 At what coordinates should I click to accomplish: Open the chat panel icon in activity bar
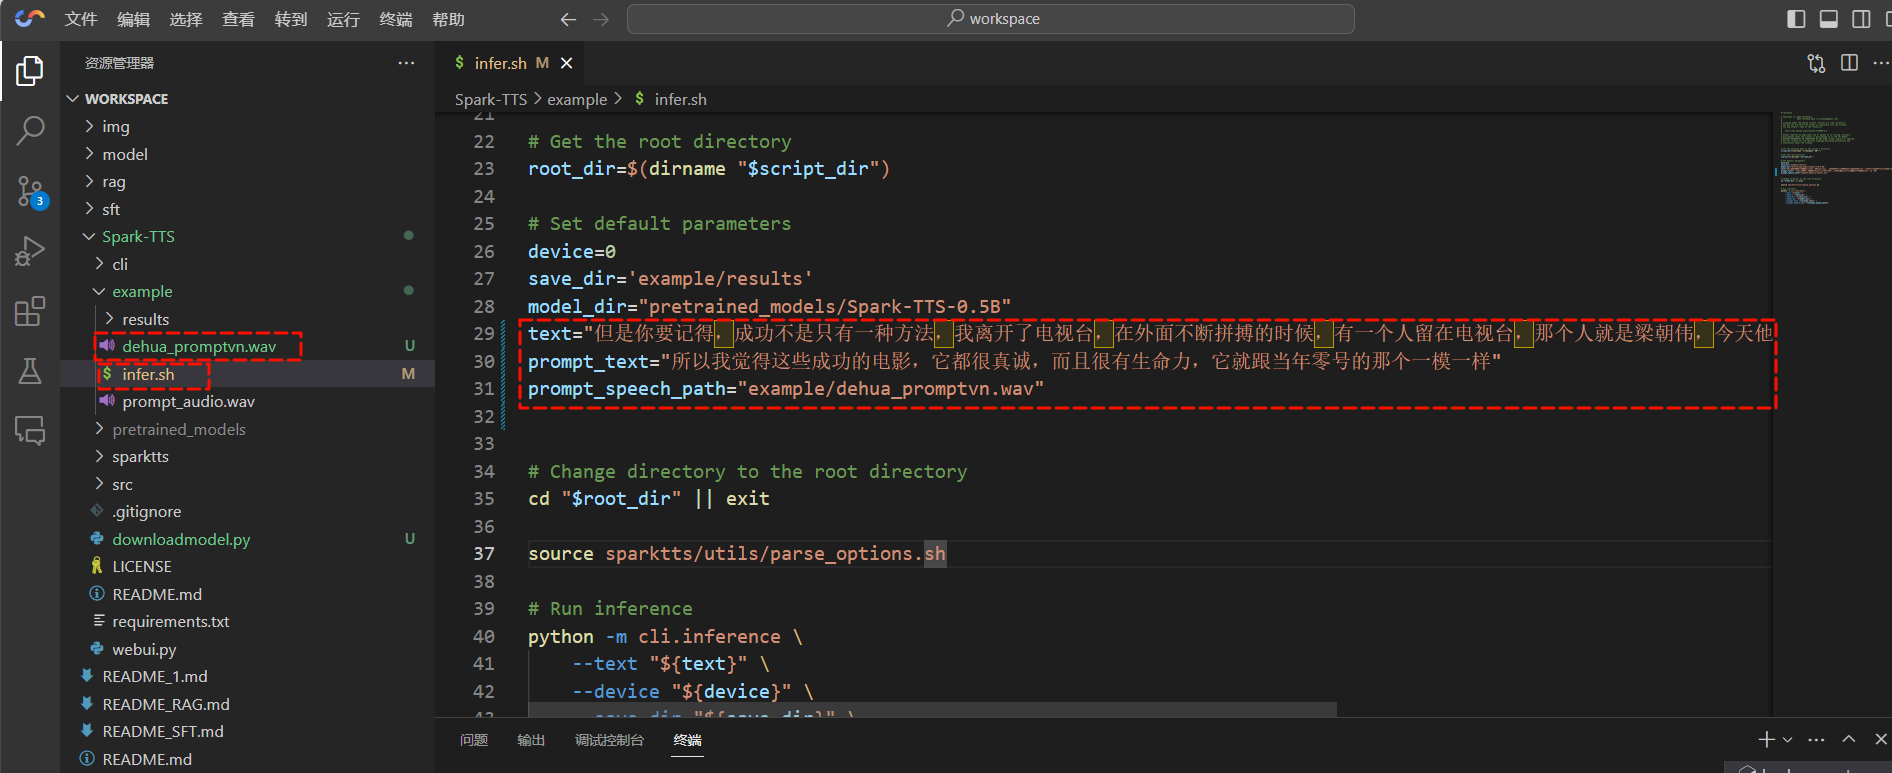(30, 430)
